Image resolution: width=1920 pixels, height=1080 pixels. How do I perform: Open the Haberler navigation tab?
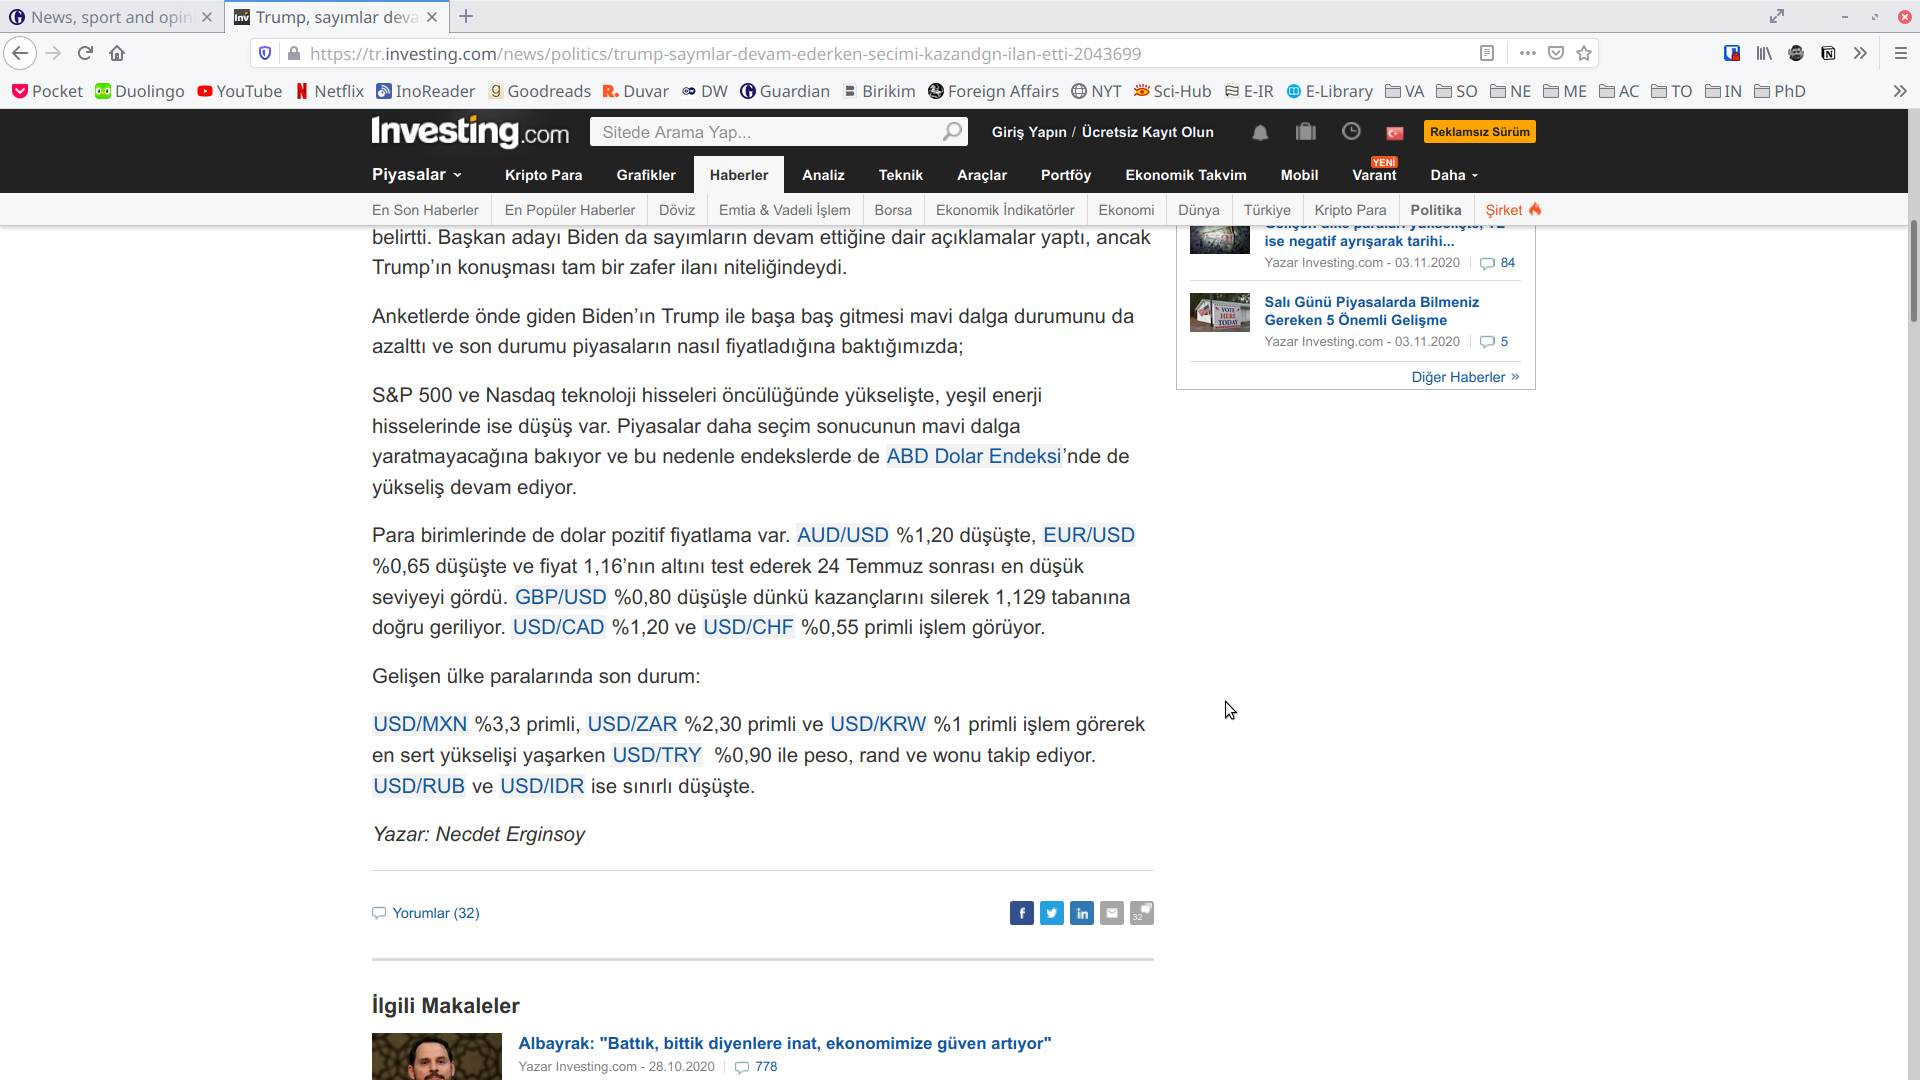coord(739,175)
